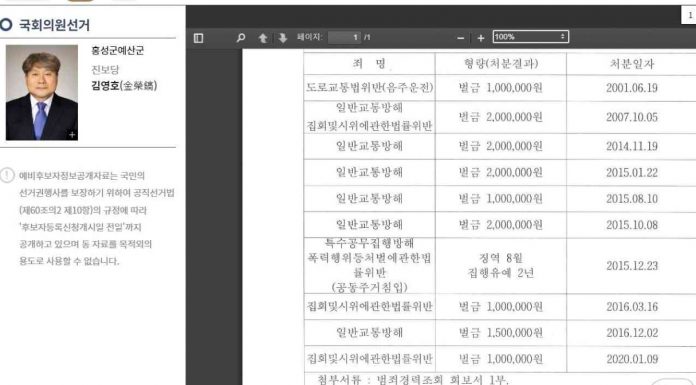Viewport: 696px width, 385px height.
Task: Click the 2015.12.23 date cell
Action: pyautogui.click(x=632, y=266)
